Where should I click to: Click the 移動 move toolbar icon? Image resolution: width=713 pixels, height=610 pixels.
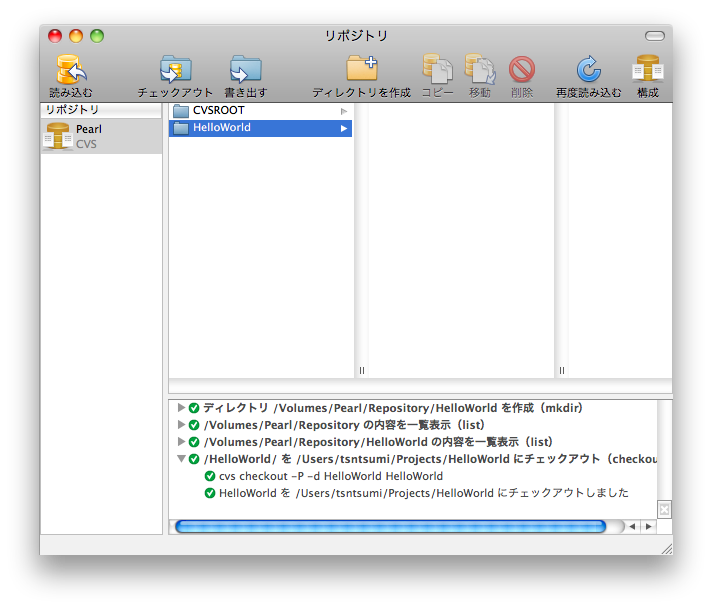[x=480, y=70]
